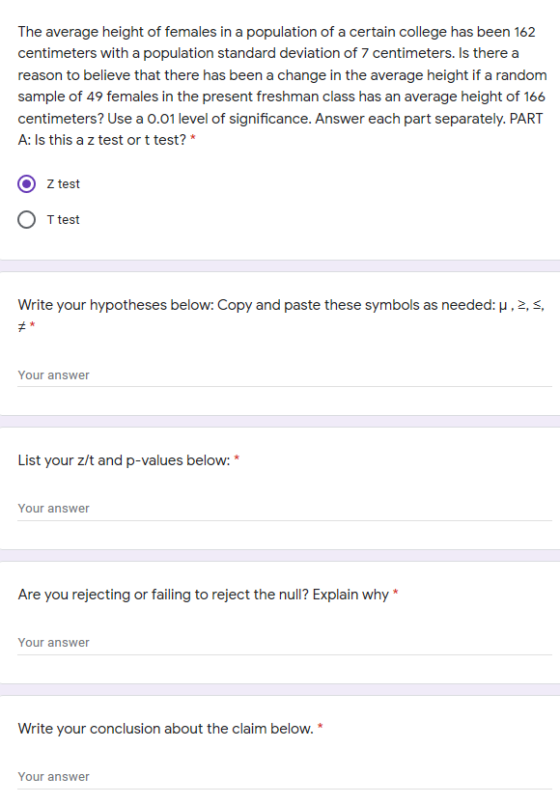Click the "Write your conclusion about the claim" heading
Viewport: 560px width, 804px height.
[x=166, y=729]
